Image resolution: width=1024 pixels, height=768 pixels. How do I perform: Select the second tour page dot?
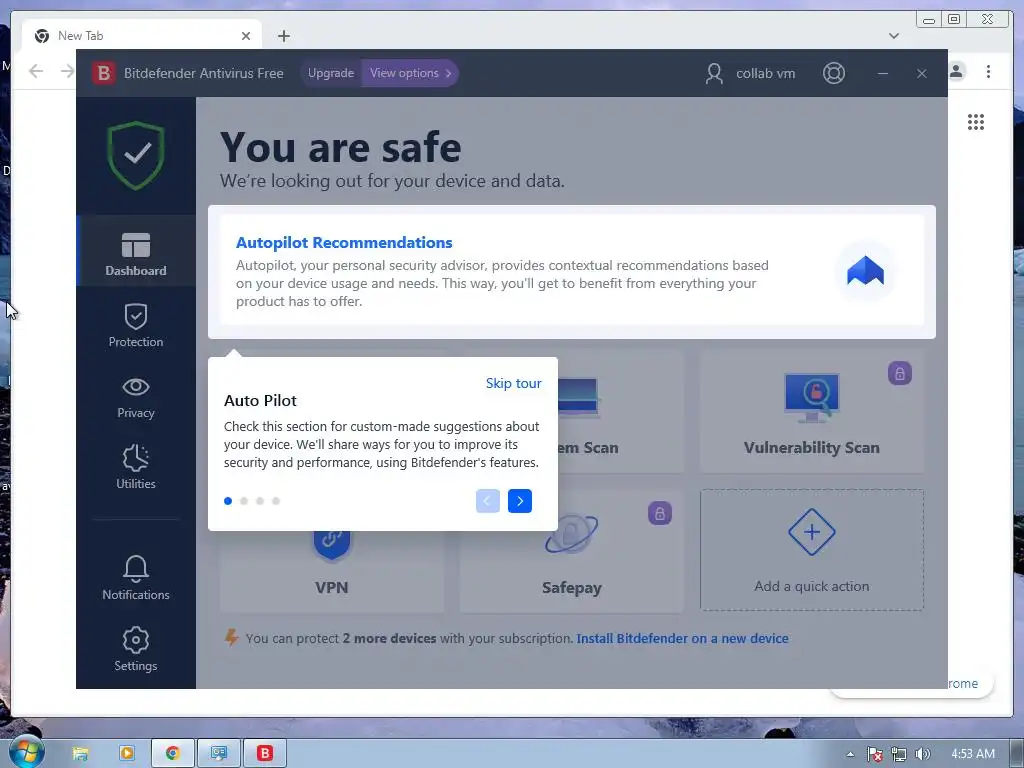click(x=244, y=501)
